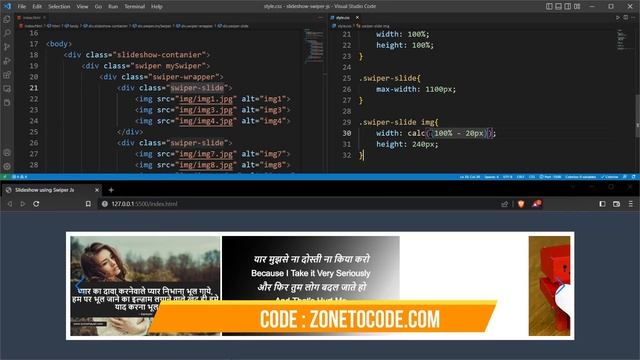Open a new browser tab

pyautogui.click(x=111, y=190)
